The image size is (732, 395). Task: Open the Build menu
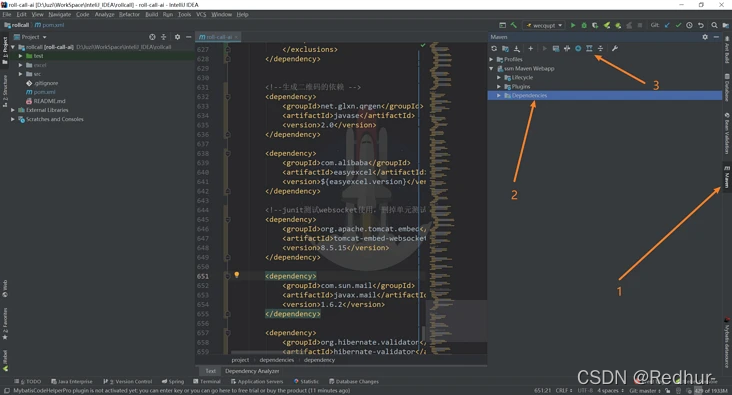tap(151, 14)
